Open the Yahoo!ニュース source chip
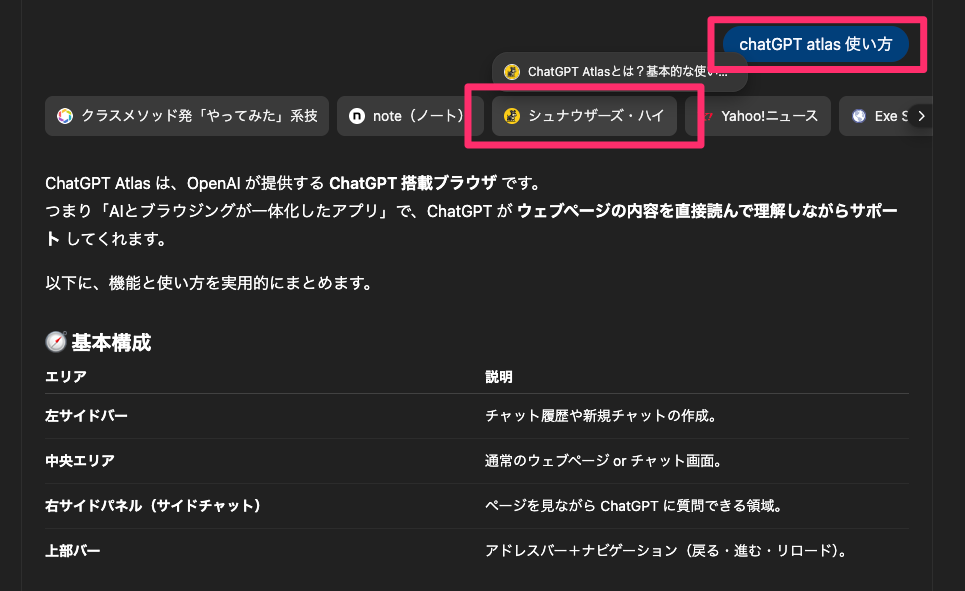The height and width of the screenshot is (591, 965). pos(758,116)
